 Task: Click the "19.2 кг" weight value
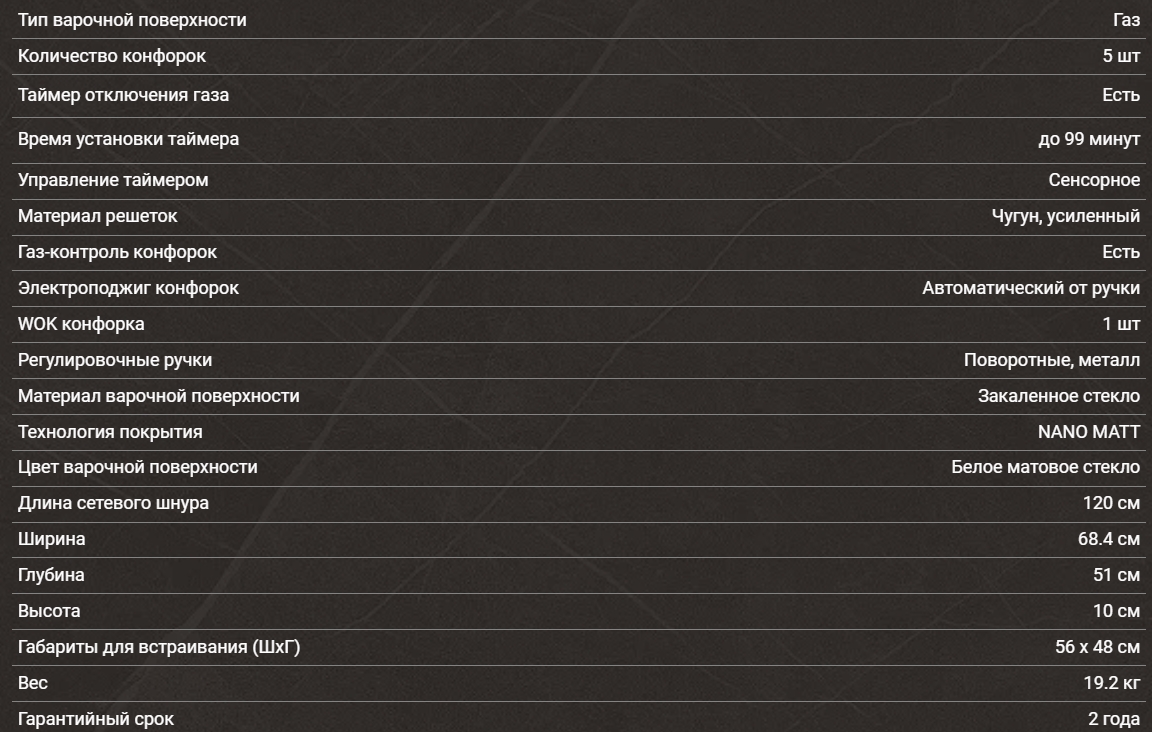1111,683
